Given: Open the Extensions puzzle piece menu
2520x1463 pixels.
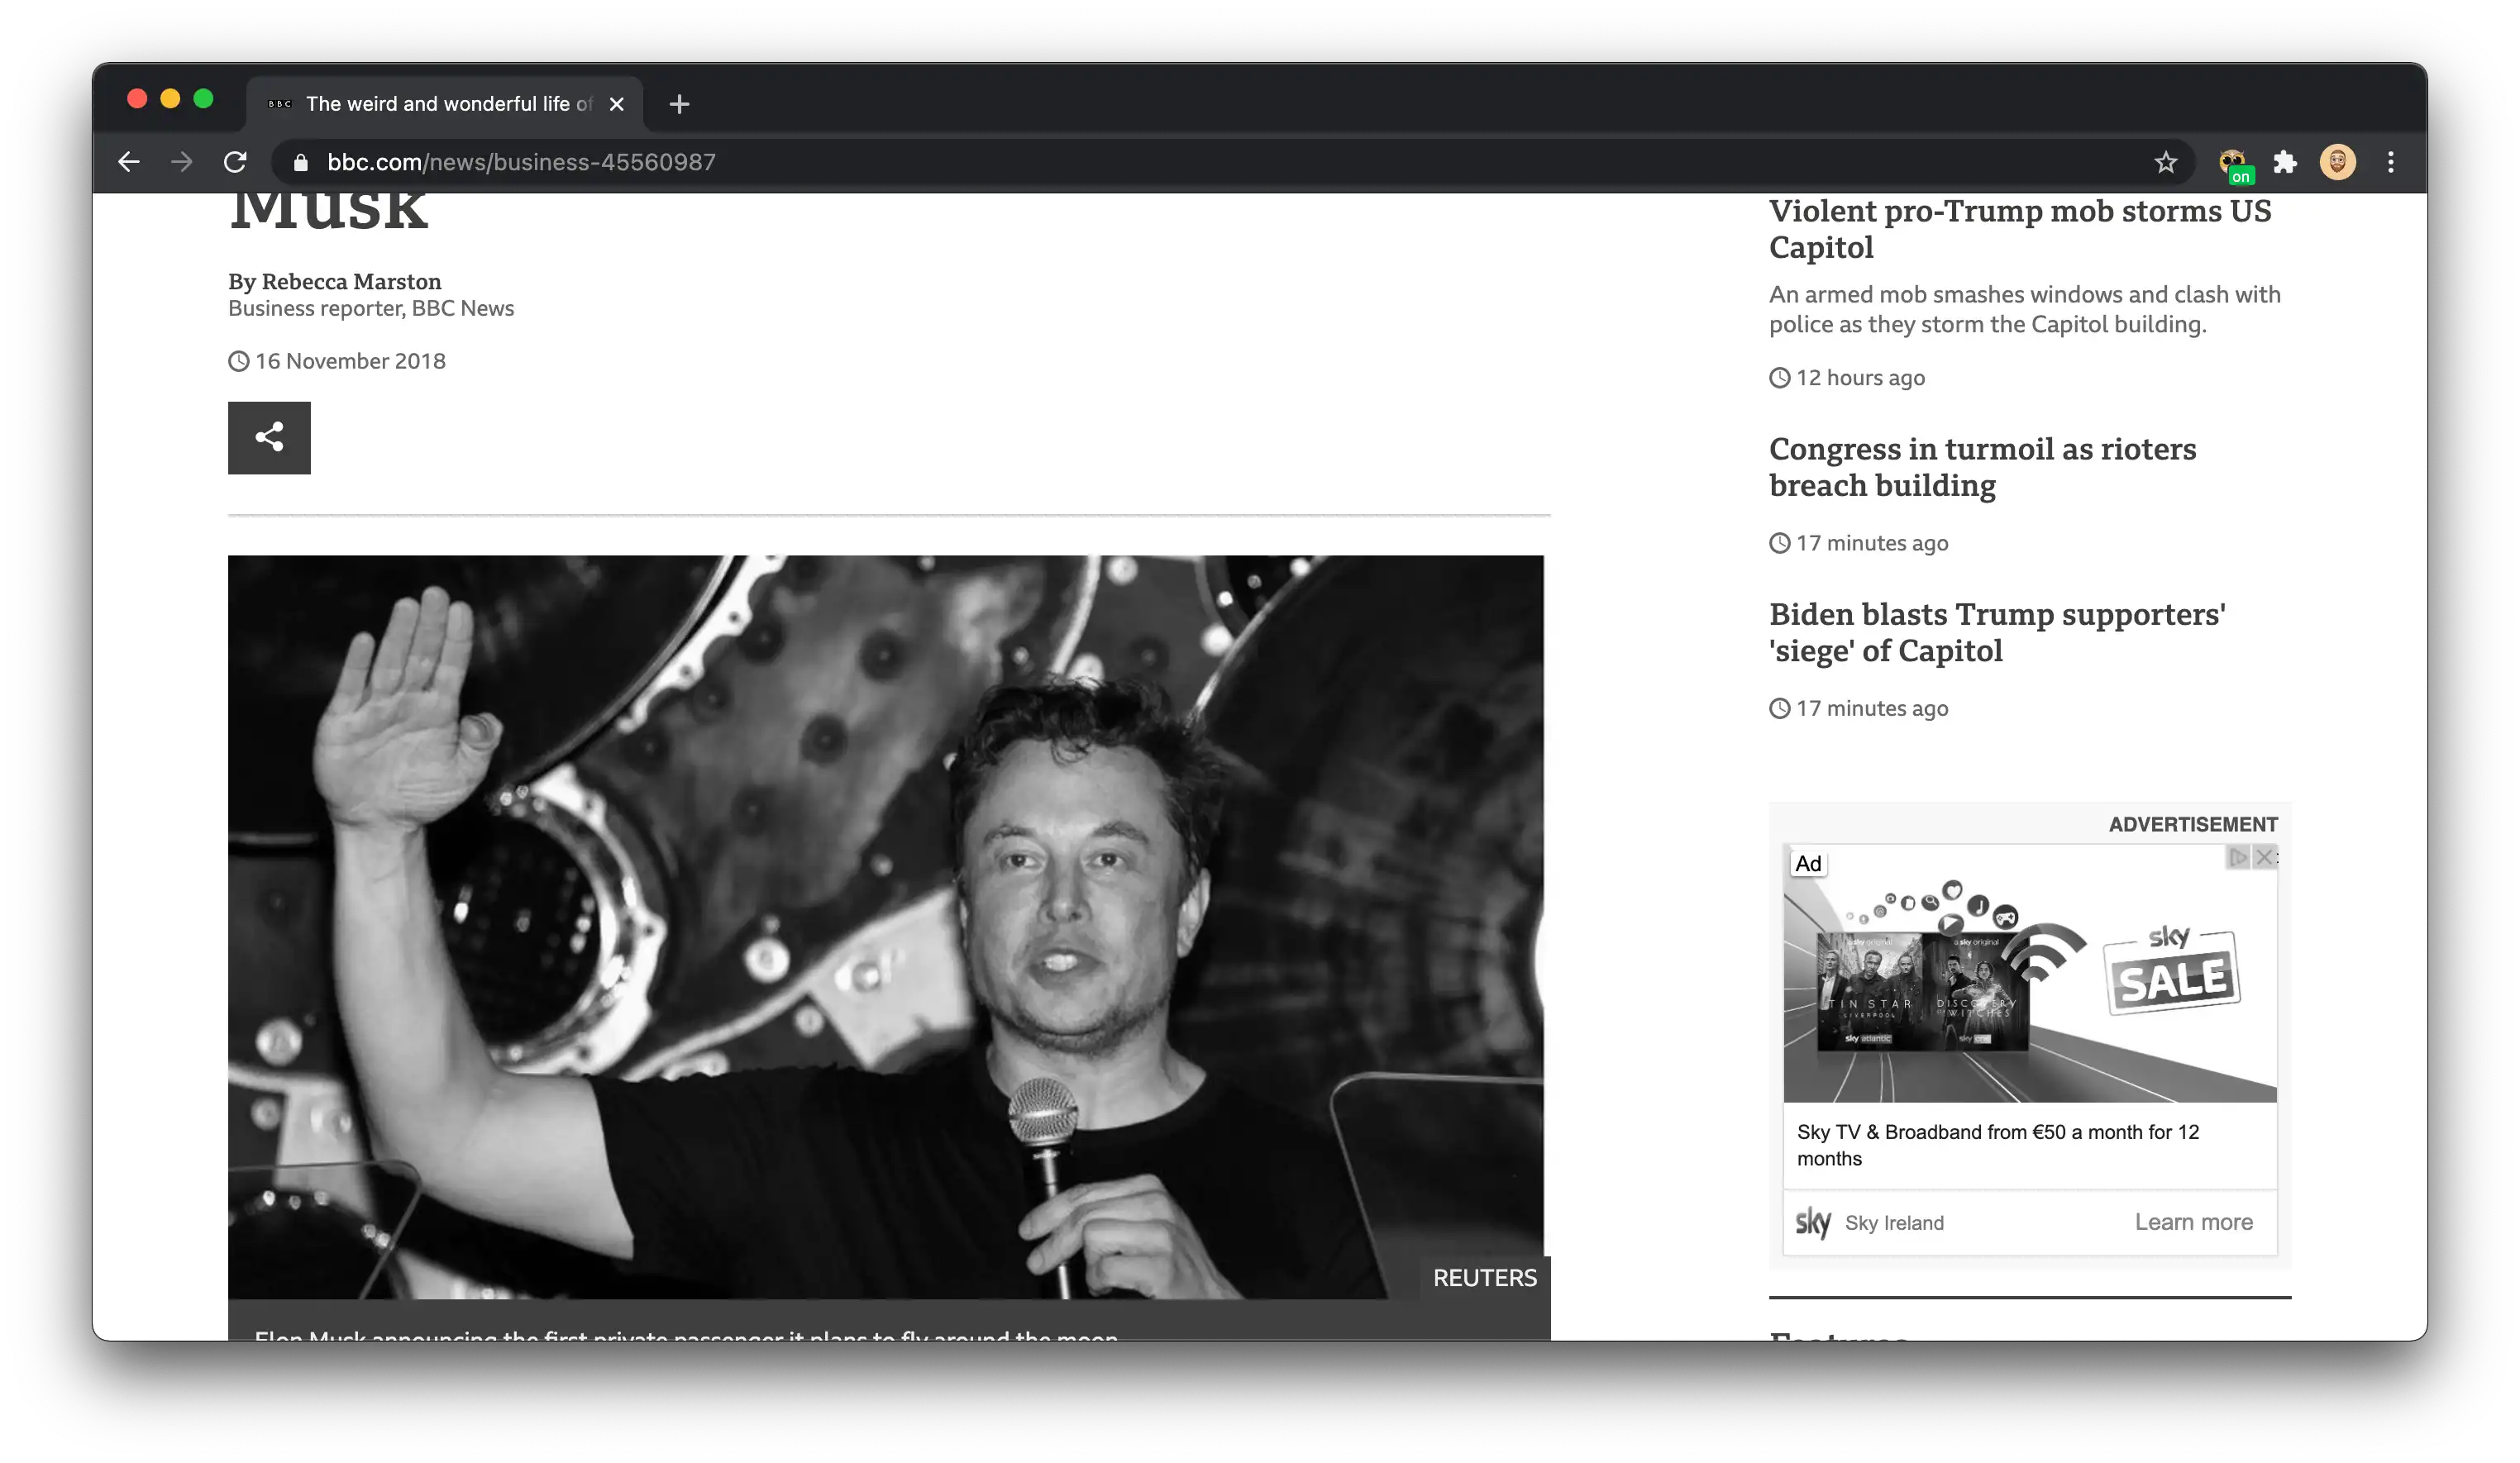Looking at the screenshot, I should pos(2285,162).
